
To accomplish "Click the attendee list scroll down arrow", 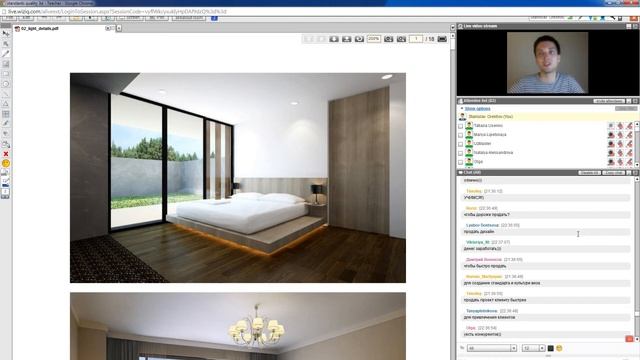I will [x=637, y=164].
